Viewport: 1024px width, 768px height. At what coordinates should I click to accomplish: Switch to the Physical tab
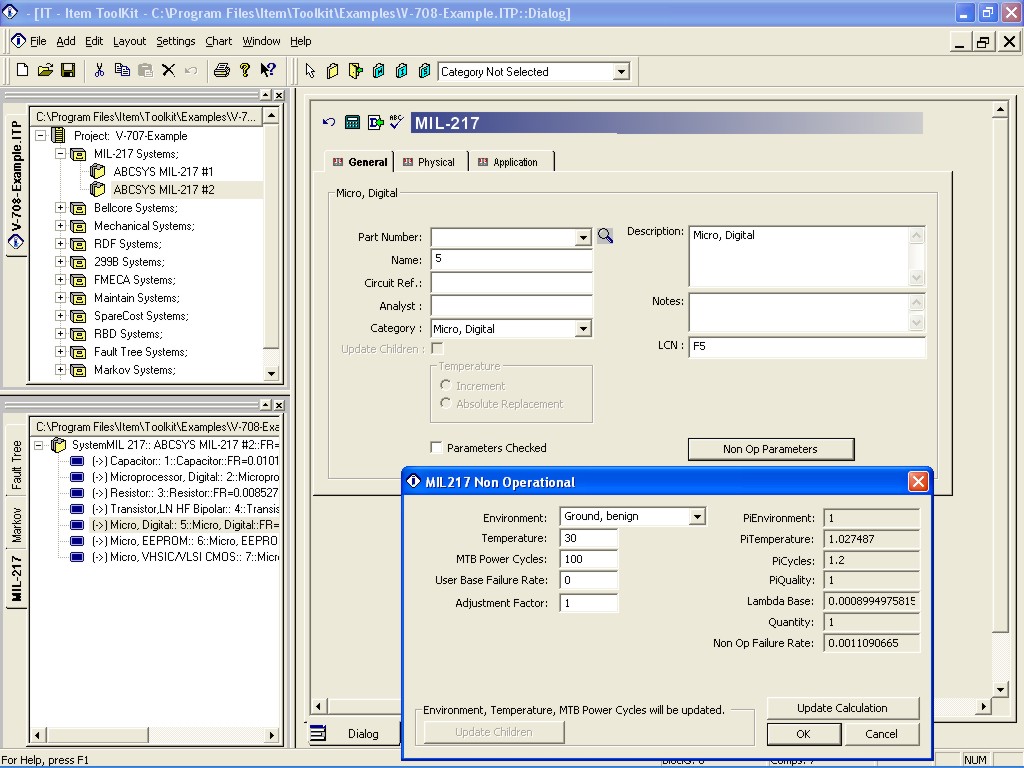pos(429,162)
